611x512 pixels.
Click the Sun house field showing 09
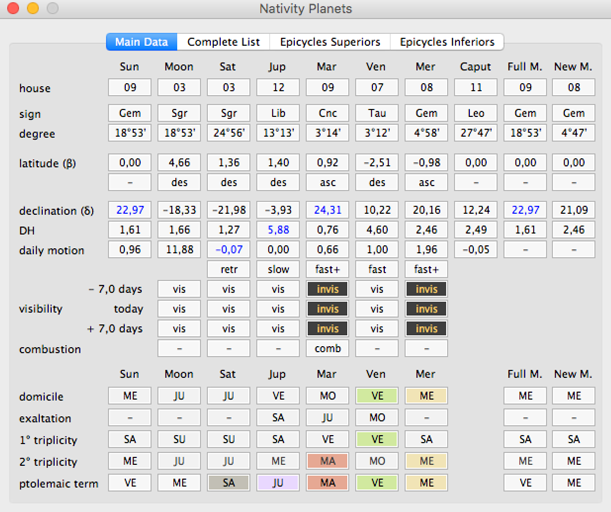point(130,88)
